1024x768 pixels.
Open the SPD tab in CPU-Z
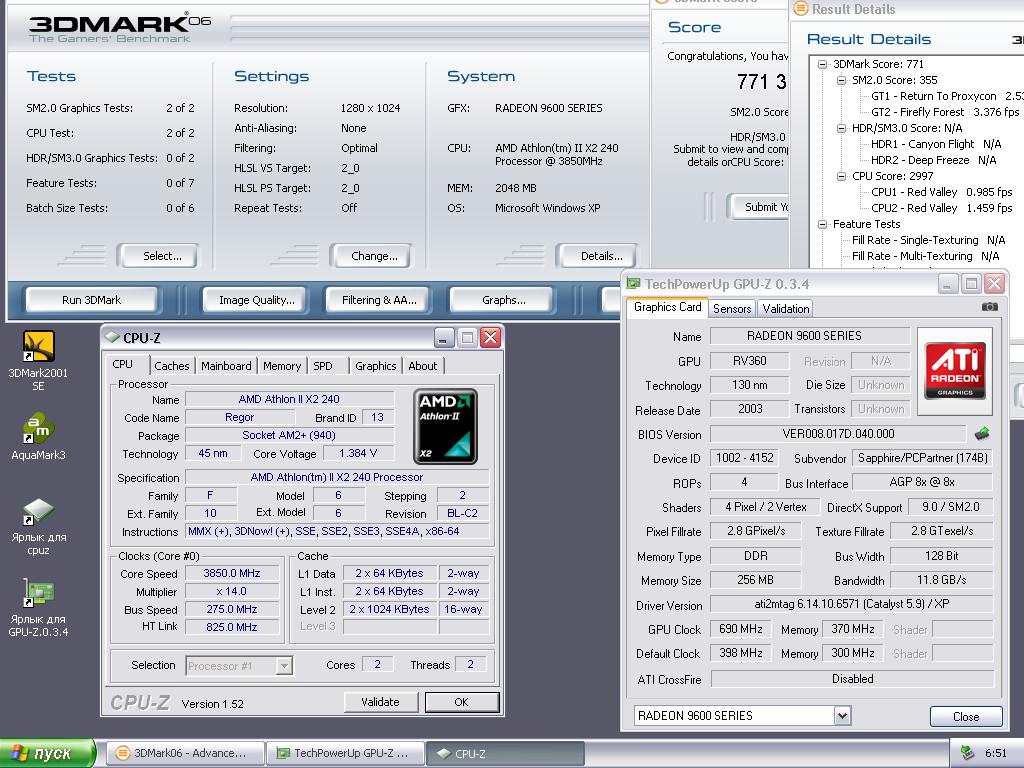point(323,366)
